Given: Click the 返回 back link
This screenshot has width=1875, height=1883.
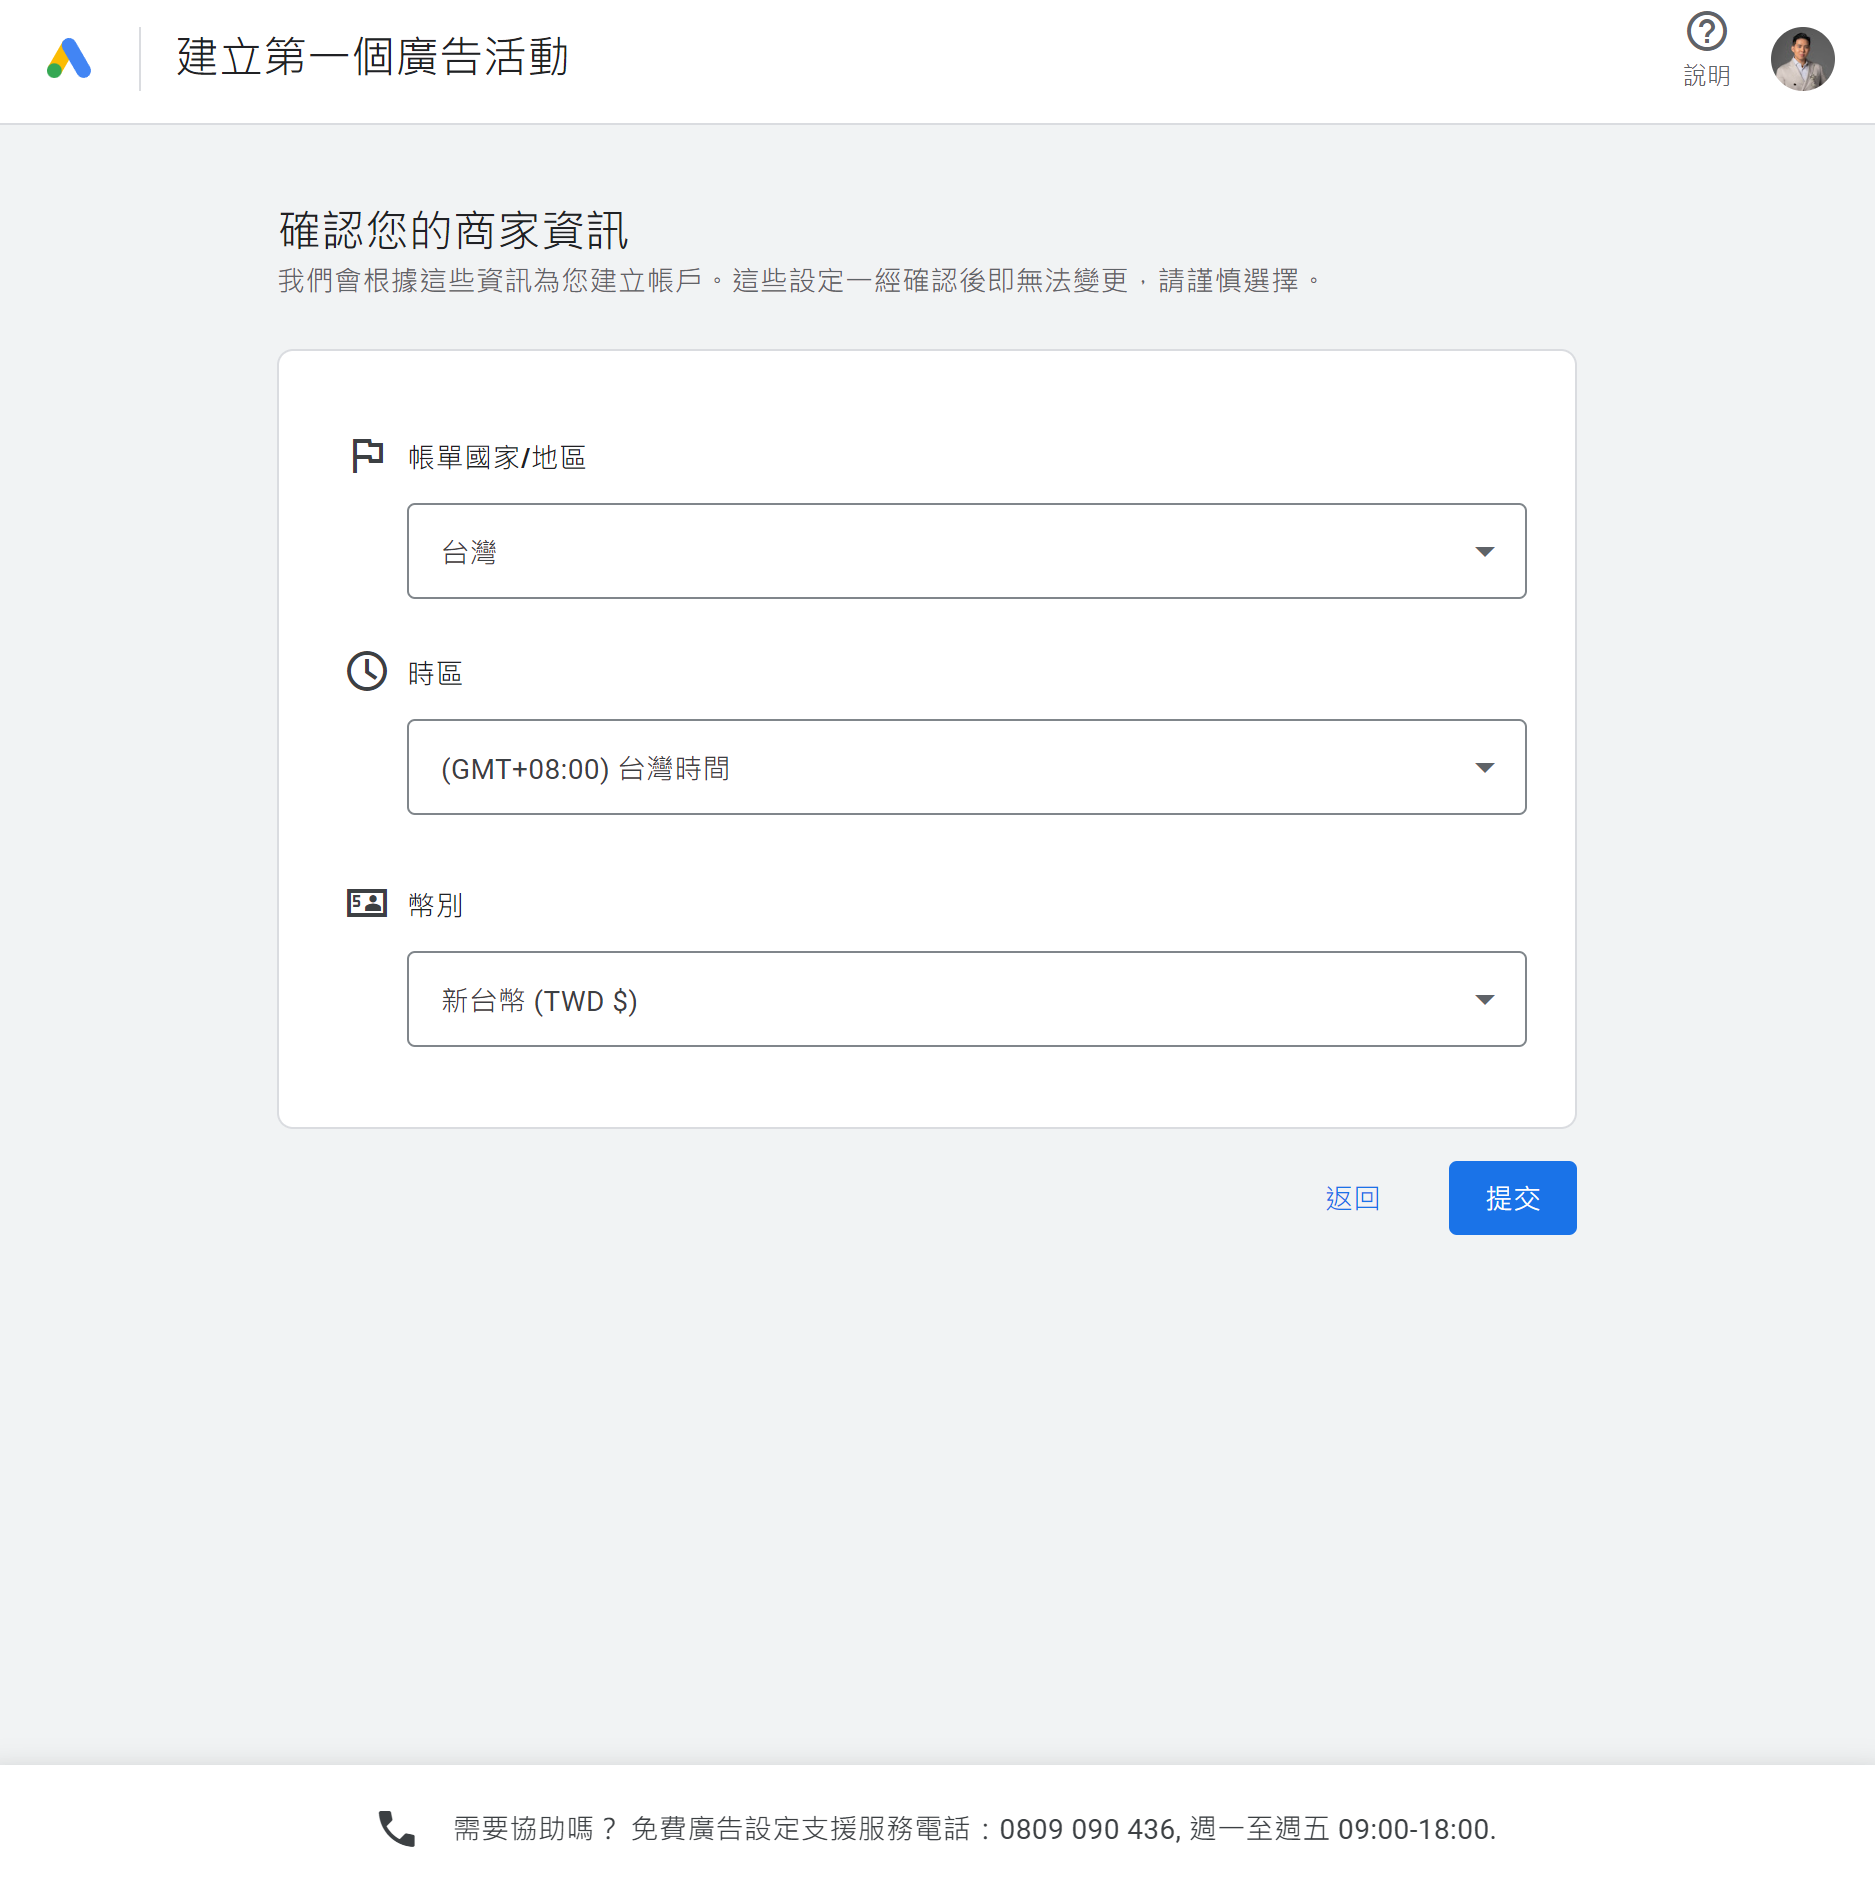Looking at the screenshot, I should [1352, 1198].
